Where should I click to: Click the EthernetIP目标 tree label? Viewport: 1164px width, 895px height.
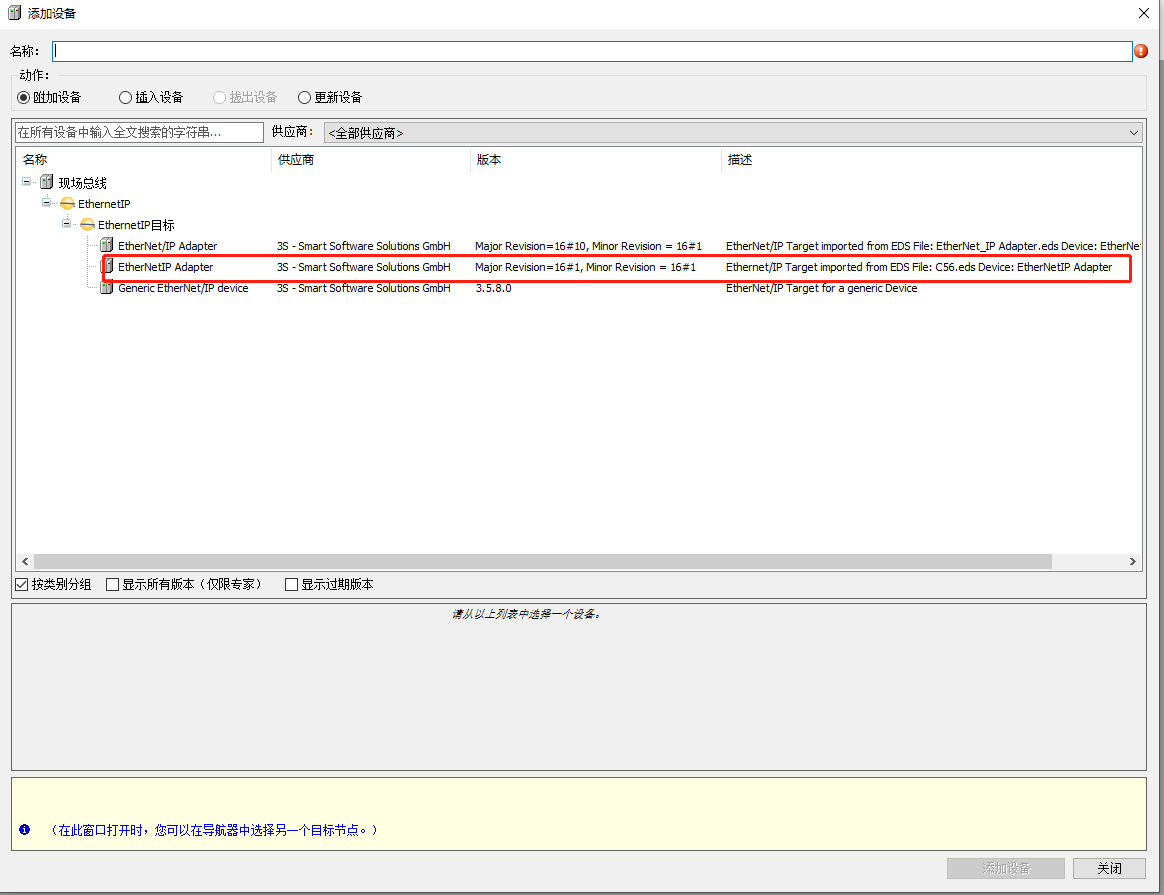137,225
